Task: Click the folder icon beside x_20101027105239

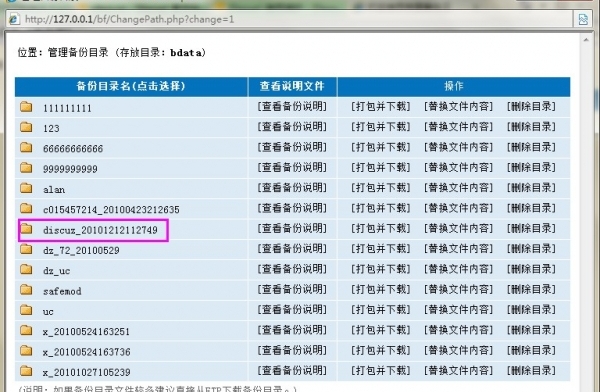Action: (26, 371)
